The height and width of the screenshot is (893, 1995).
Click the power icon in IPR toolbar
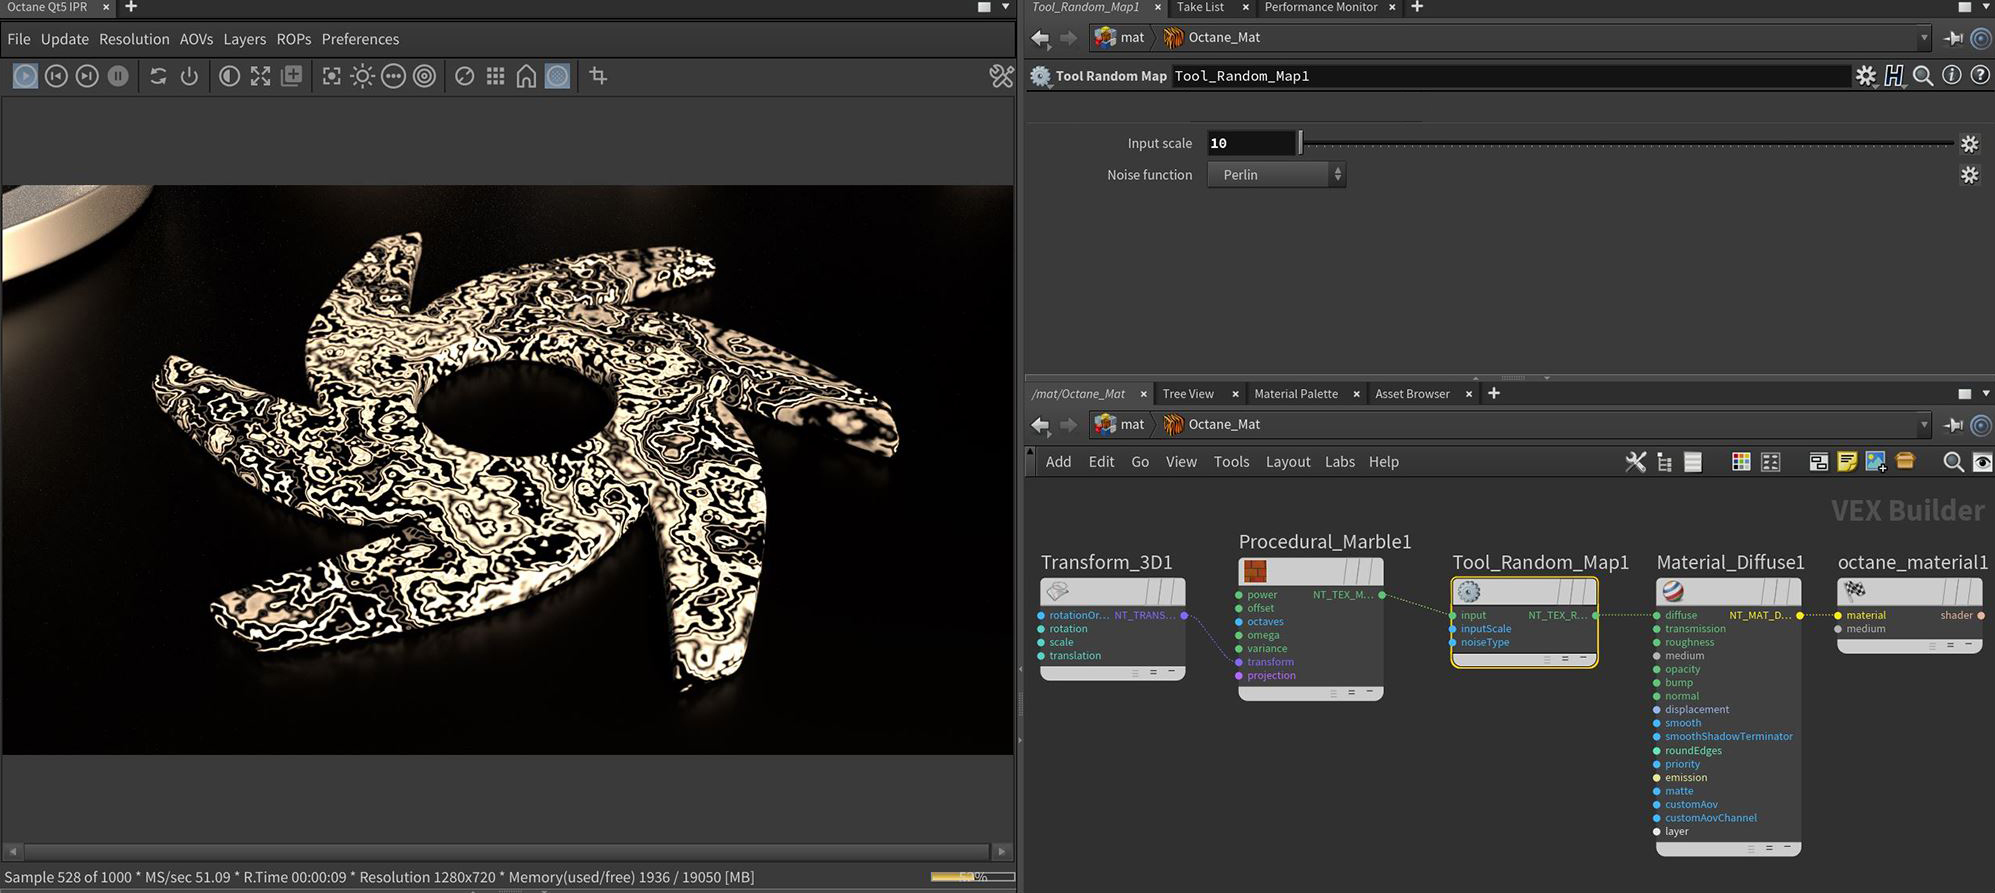click(189, 76)
